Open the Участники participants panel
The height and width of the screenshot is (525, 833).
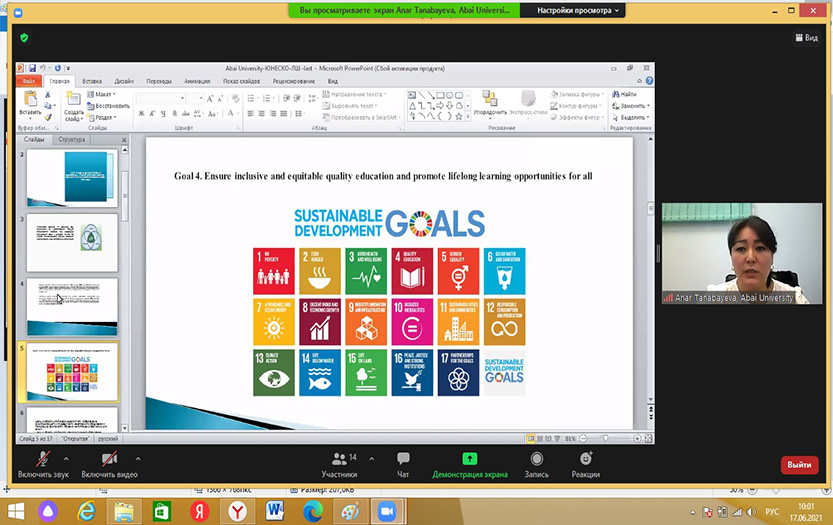tap(340, 464)
